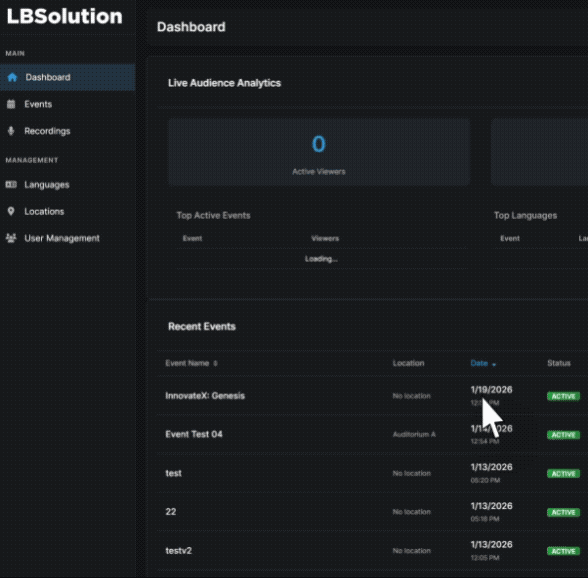Click the Languages sidebar icon
The image size is (588, 578).
click(x=11, y=185)
